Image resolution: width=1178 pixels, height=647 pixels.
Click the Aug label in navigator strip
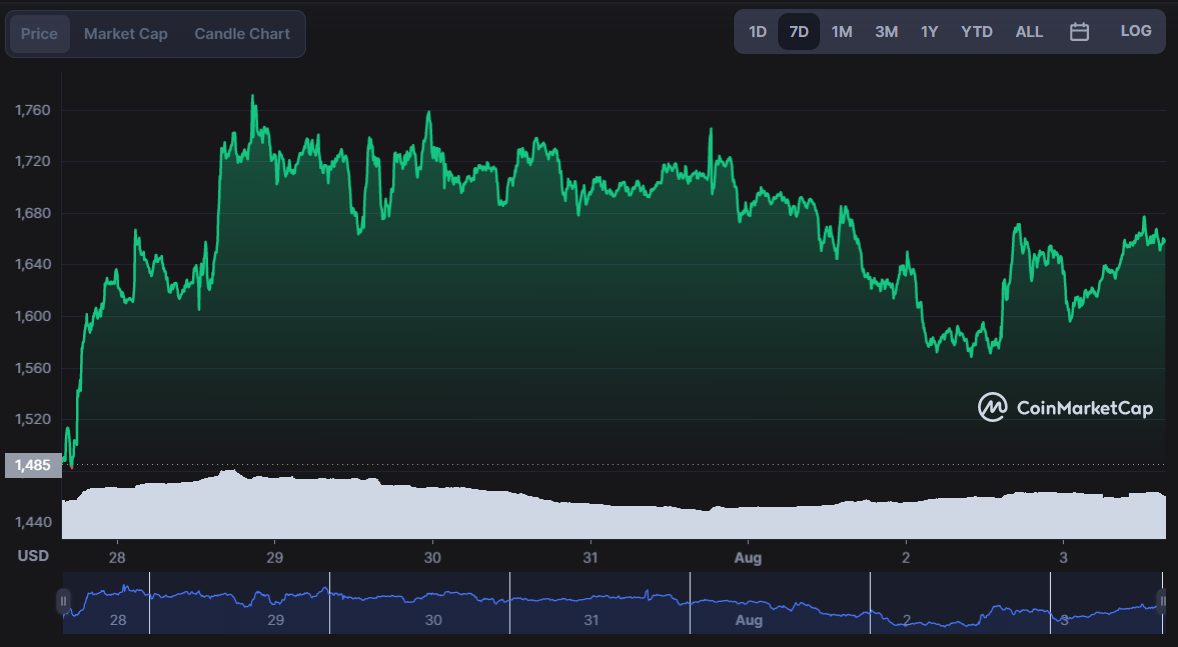click(x=749, y=620)
